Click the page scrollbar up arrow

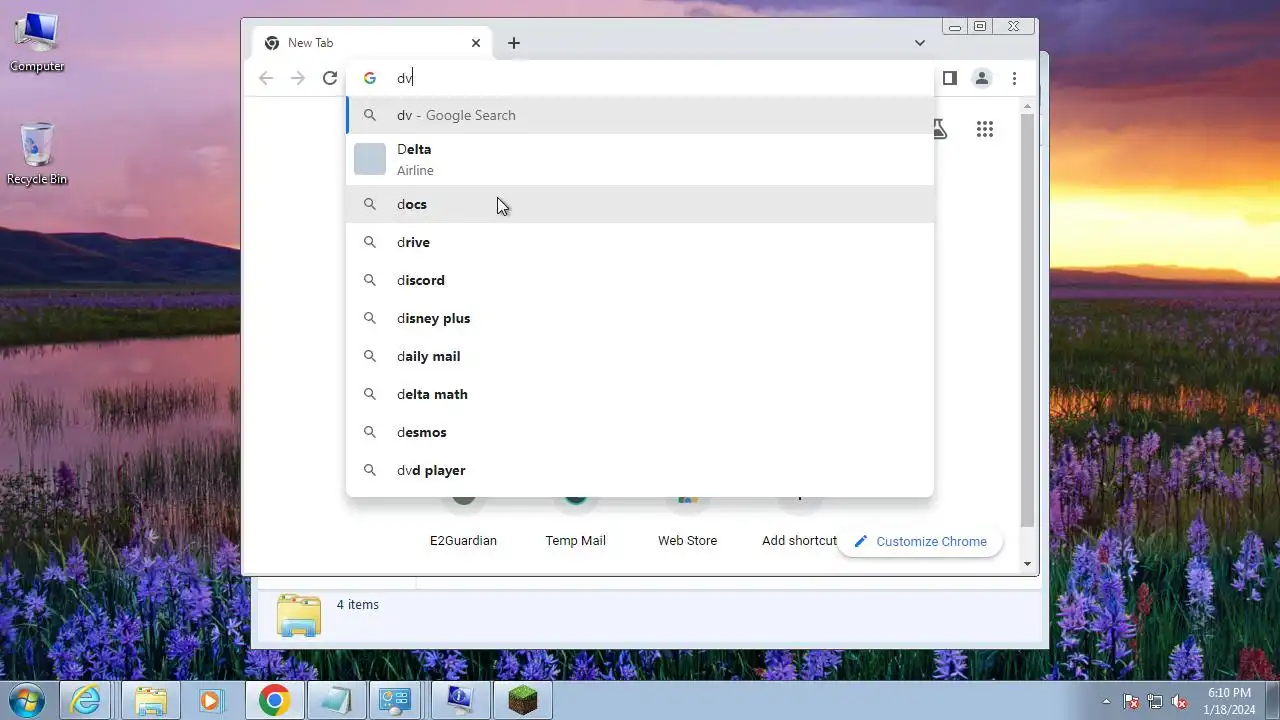[x=1027, y=106]
